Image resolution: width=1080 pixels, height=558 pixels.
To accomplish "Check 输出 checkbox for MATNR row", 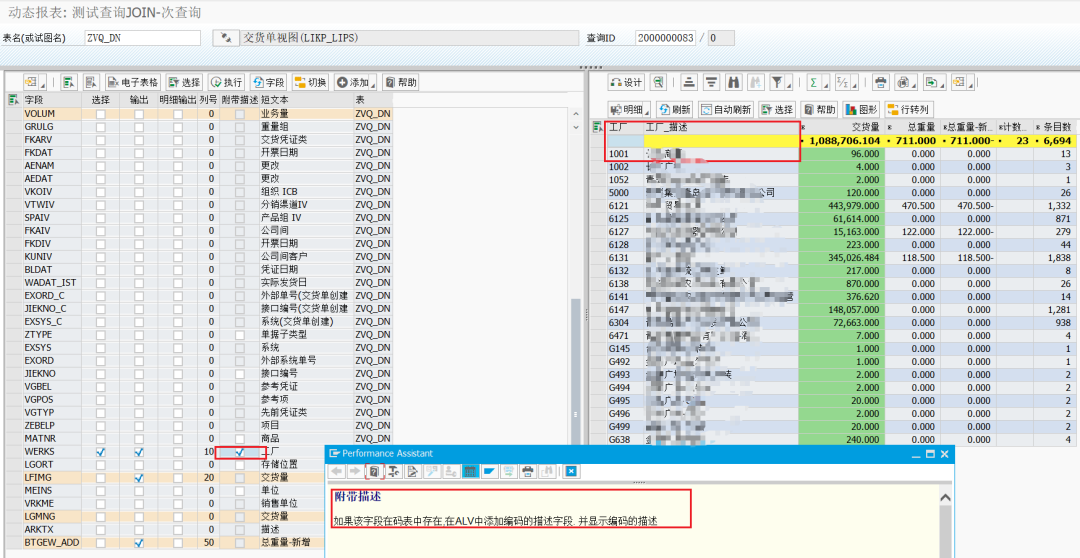I will tap(139, 439).
